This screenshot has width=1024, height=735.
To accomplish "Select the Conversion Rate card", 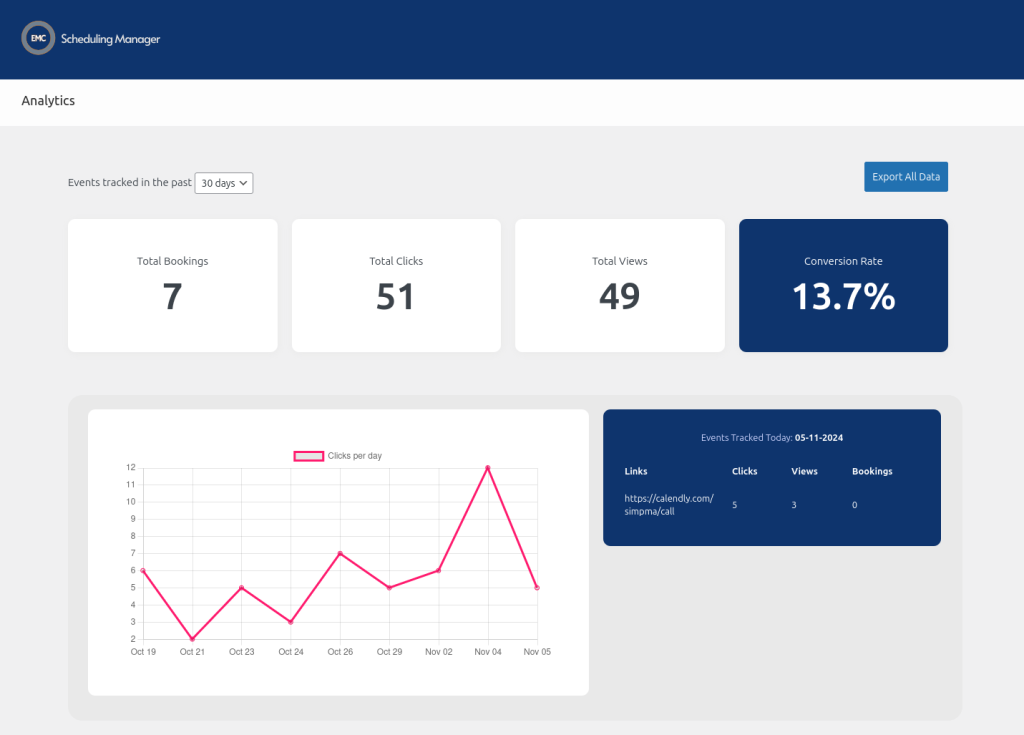I will point(842,285).
